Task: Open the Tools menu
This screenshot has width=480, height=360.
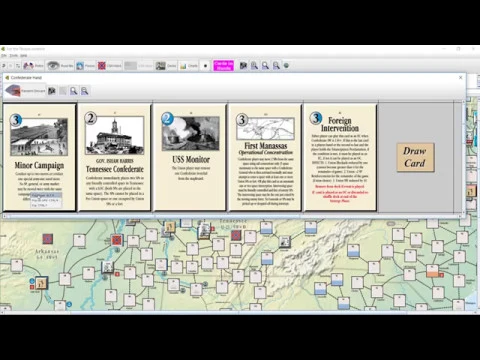Action: tap(14, 56)
